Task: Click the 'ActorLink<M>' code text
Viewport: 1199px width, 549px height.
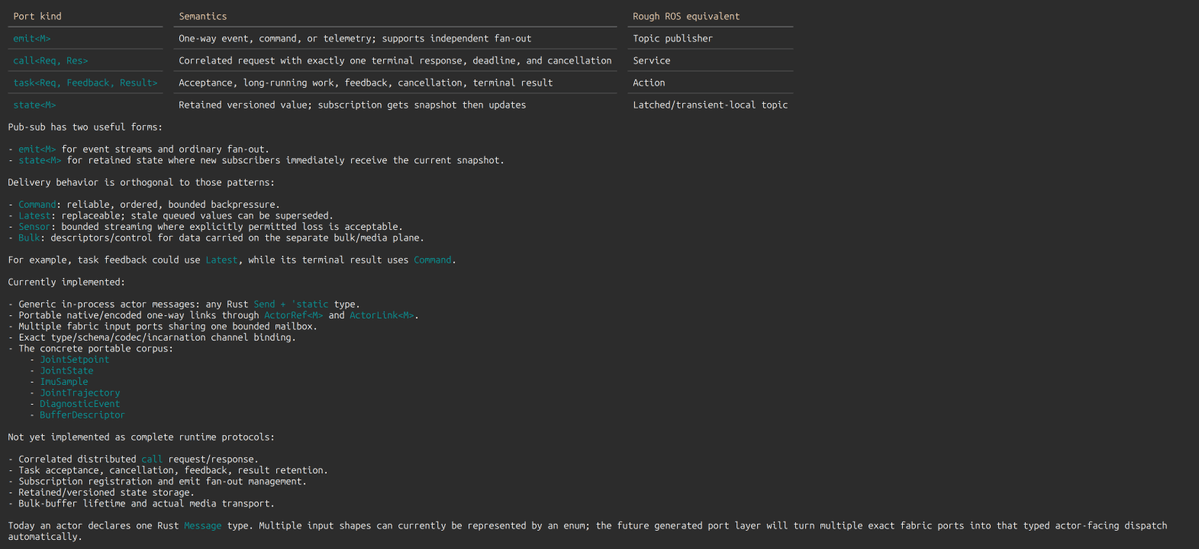Action: click(382, 316)
